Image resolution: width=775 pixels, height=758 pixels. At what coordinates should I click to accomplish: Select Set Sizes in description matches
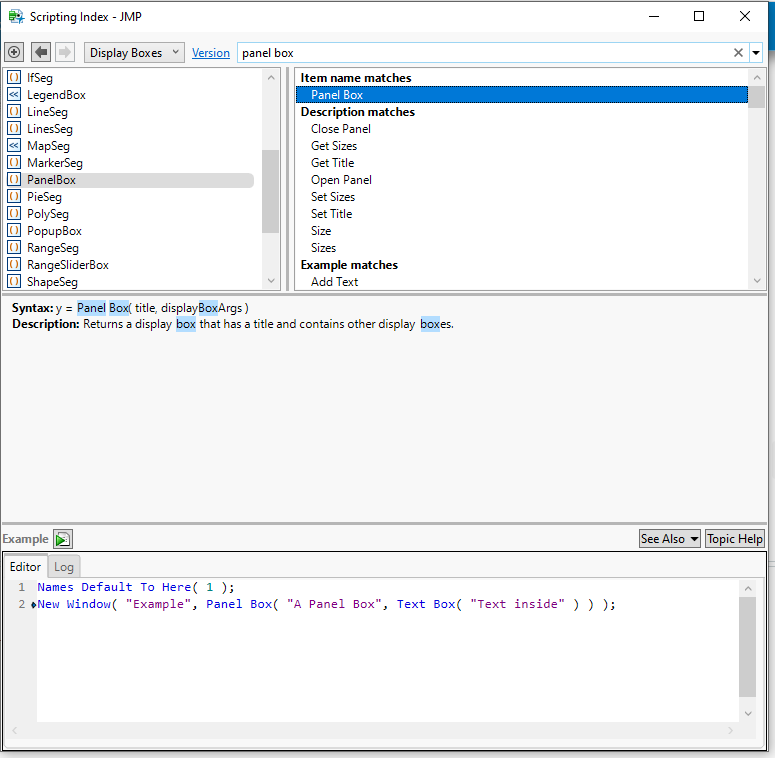coord(333,197)
